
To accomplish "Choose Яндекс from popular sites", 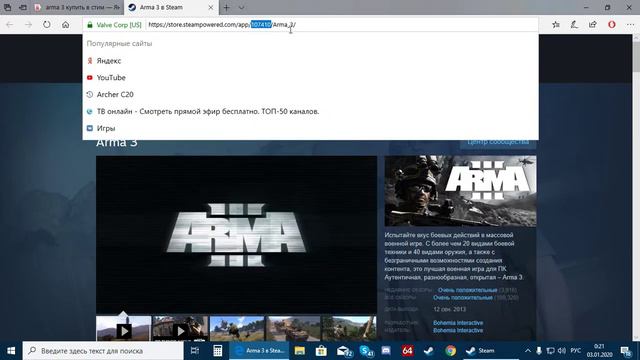I will [310, 60].
